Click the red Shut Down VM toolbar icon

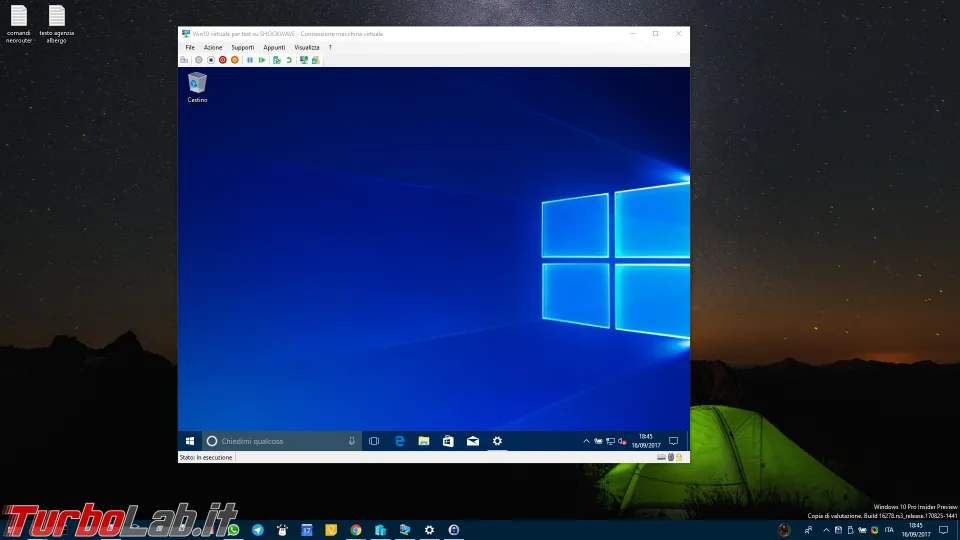(x=222, y=60)
